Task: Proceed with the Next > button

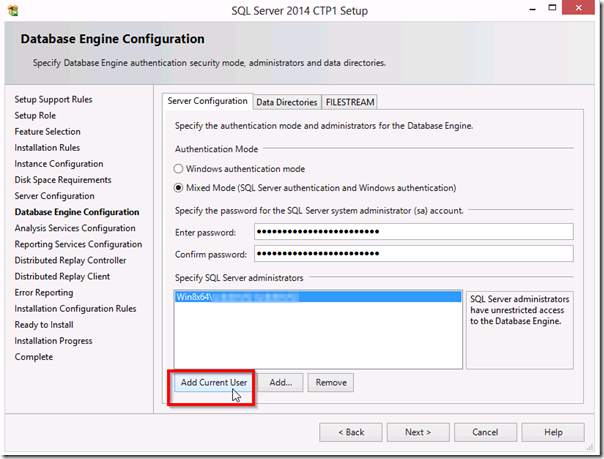Action: click(x=418, y=432)
